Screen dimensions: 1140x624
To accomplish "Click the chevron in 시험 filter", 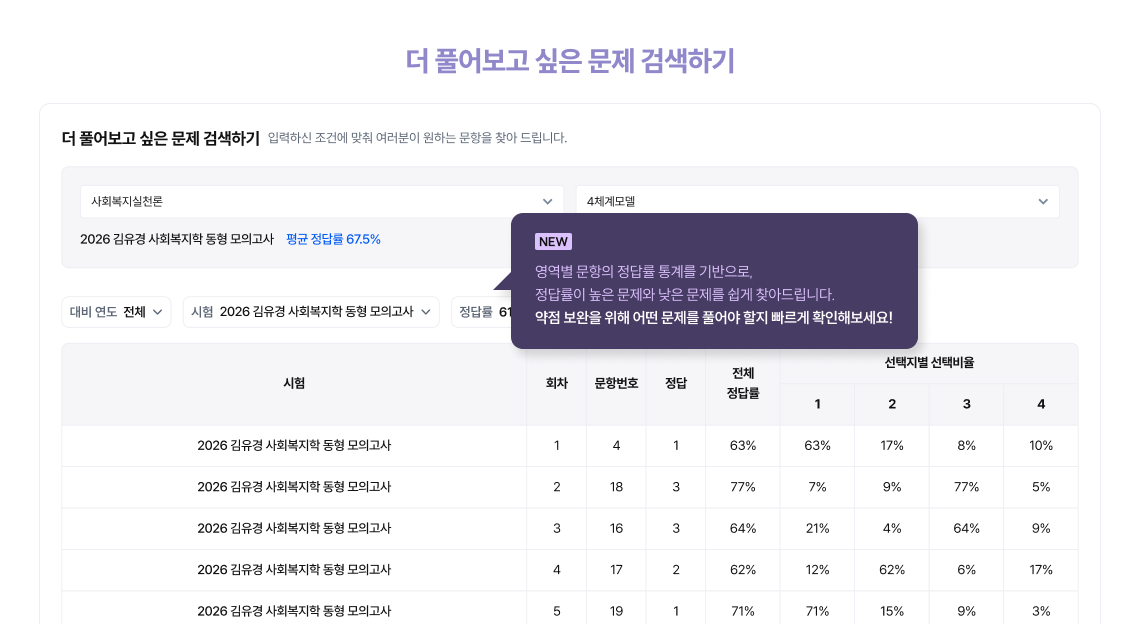I will tap(426, 312).
